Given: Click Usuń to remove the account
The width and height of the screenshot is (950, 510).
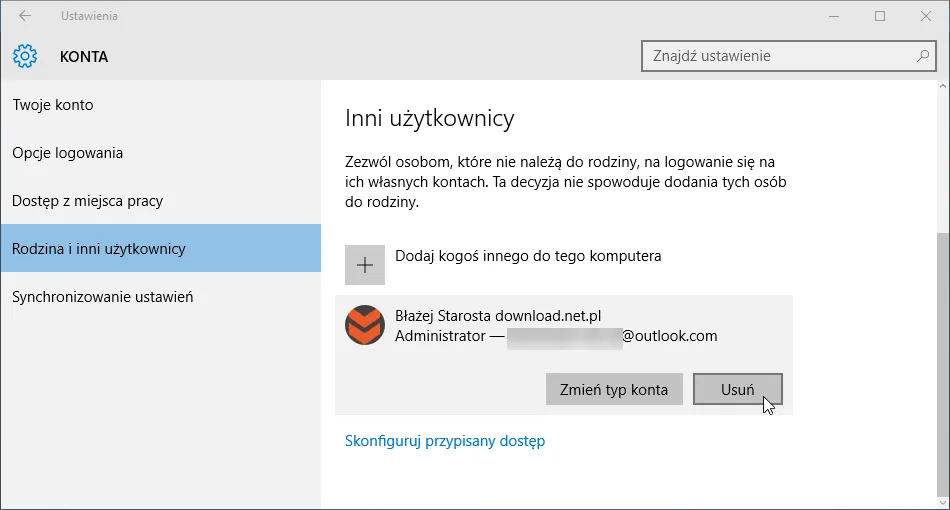Looking at the screenshot, I should point(738,389).
